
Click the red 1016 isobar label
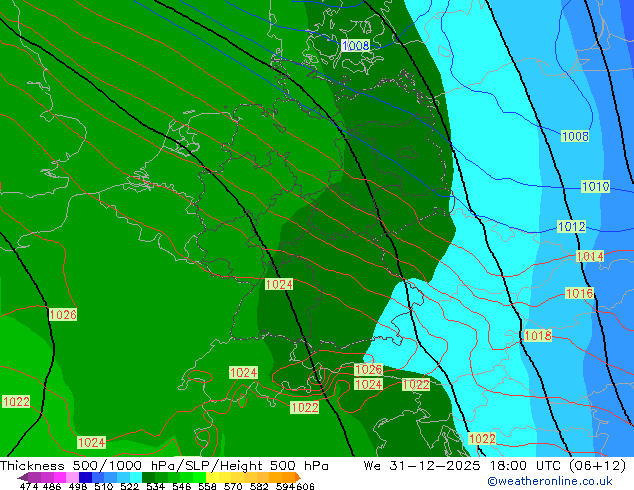point(579,294)
